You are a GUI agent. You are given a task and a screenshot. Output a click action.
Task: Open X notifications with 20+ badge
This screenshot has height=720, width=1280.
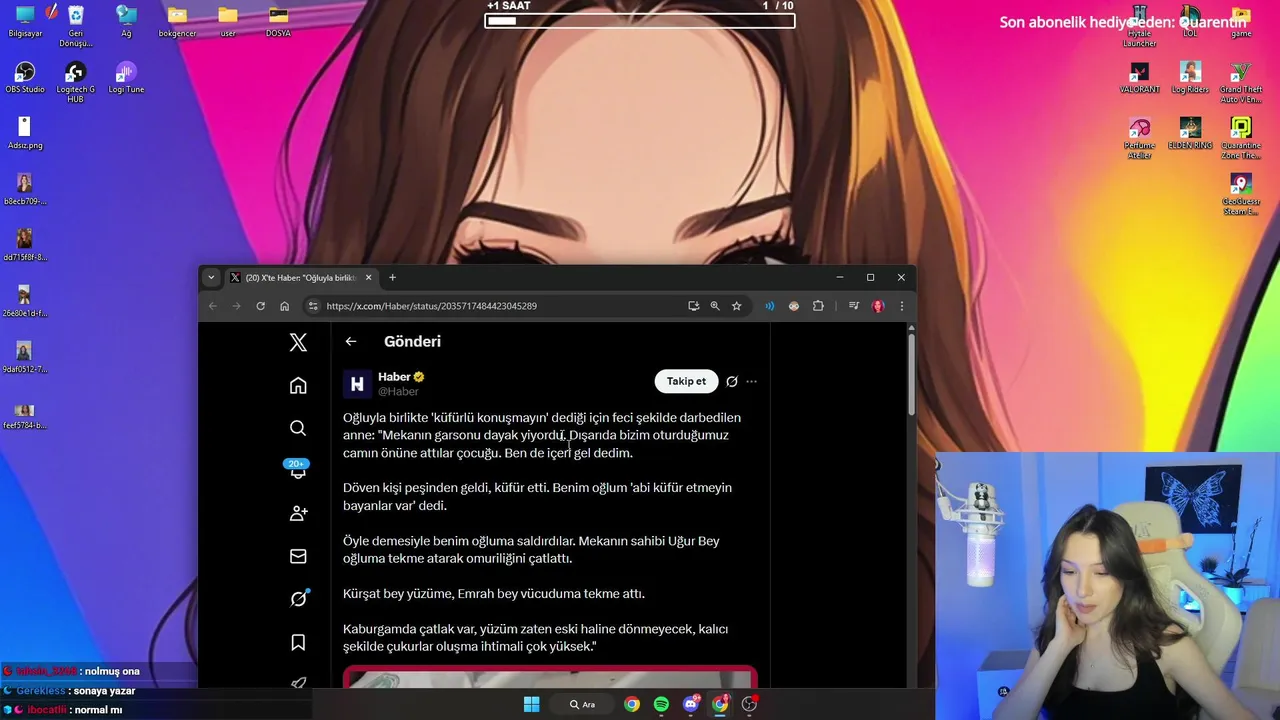point(297,469)
